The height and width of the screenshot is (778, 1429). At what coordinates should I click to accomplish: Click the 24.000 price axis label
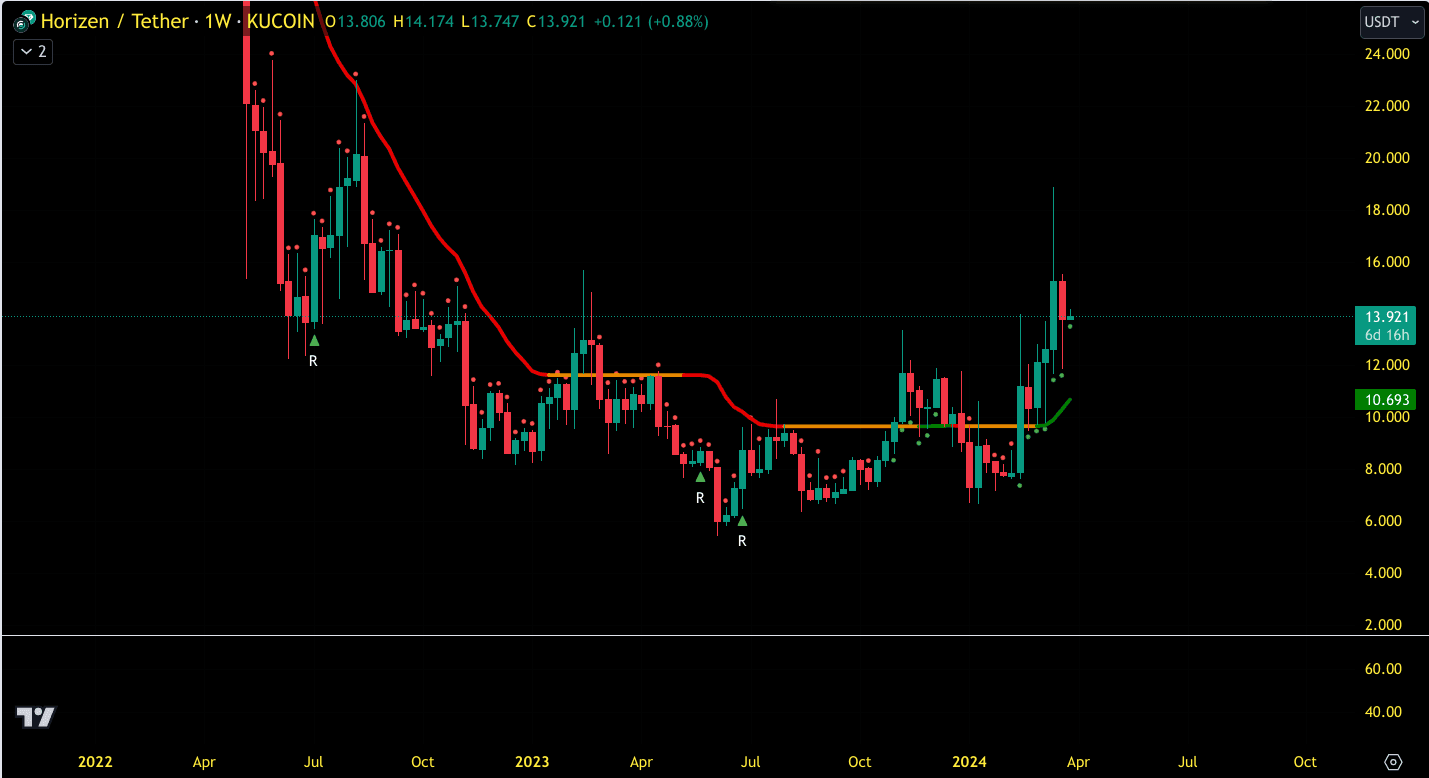1387,53
